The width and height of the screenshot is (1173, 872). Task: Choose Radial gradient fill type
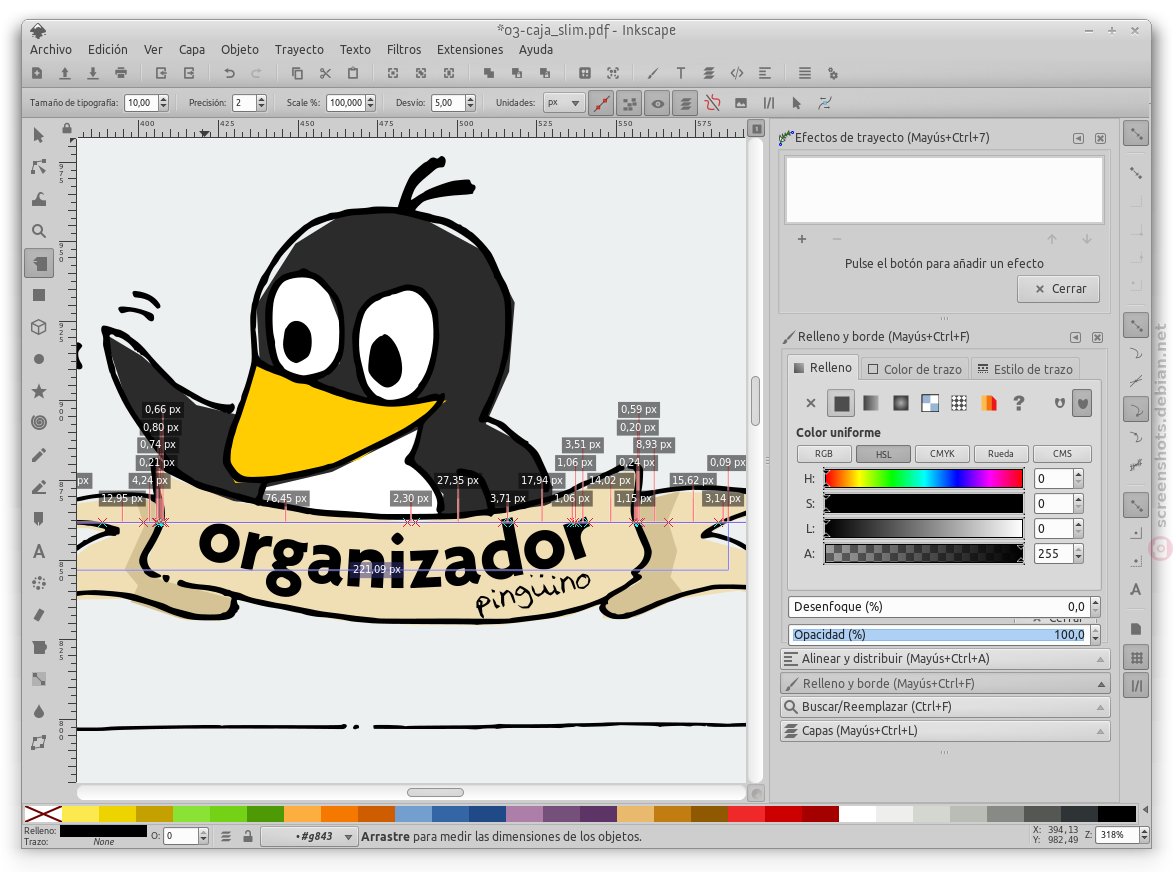[901, 404]
